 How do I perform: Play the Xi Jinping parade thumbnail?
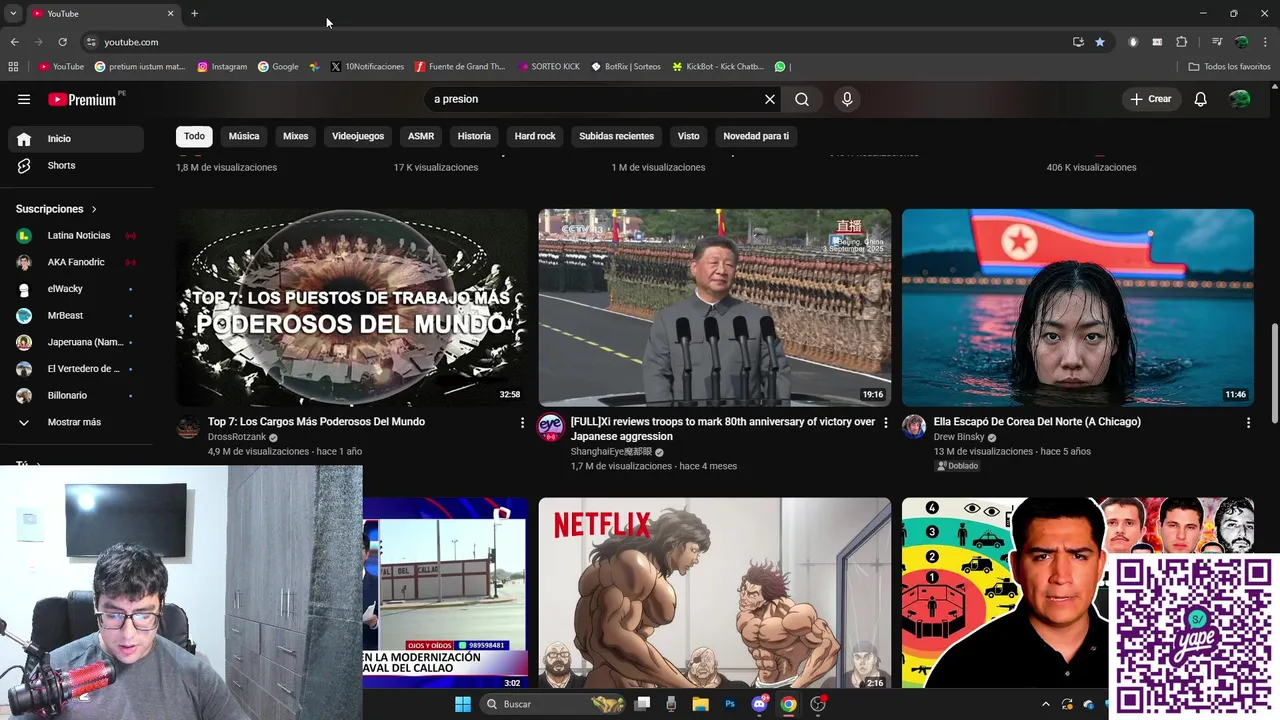(x=715, y=307)
